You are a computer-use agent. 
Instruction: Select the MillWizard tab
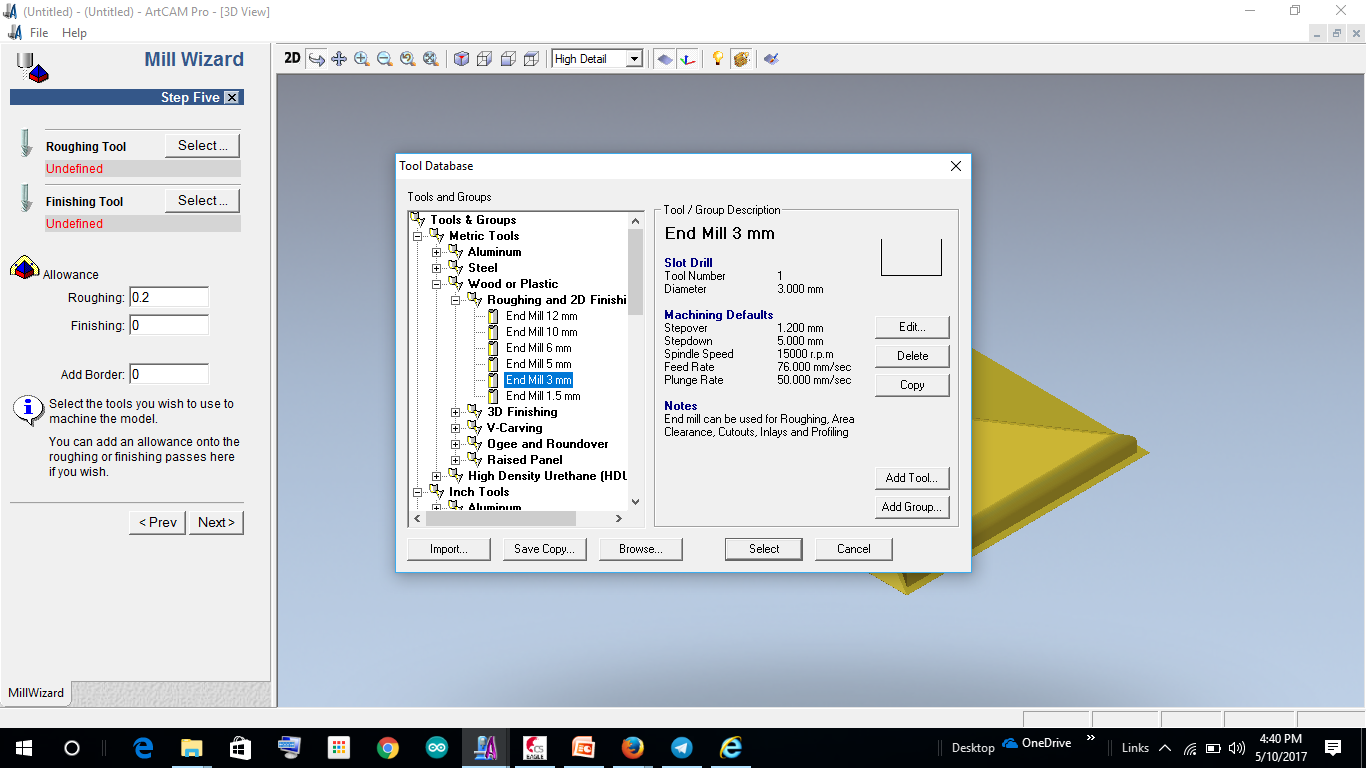tap(36, 693)
